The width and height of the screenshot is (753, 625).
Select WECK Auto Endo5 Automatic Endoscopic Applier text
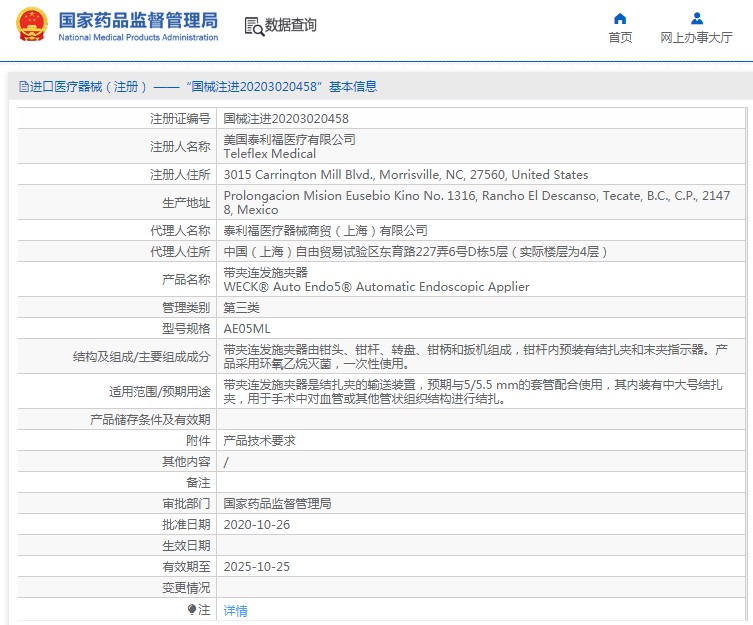pyautogui.click(x=376, y=287)
